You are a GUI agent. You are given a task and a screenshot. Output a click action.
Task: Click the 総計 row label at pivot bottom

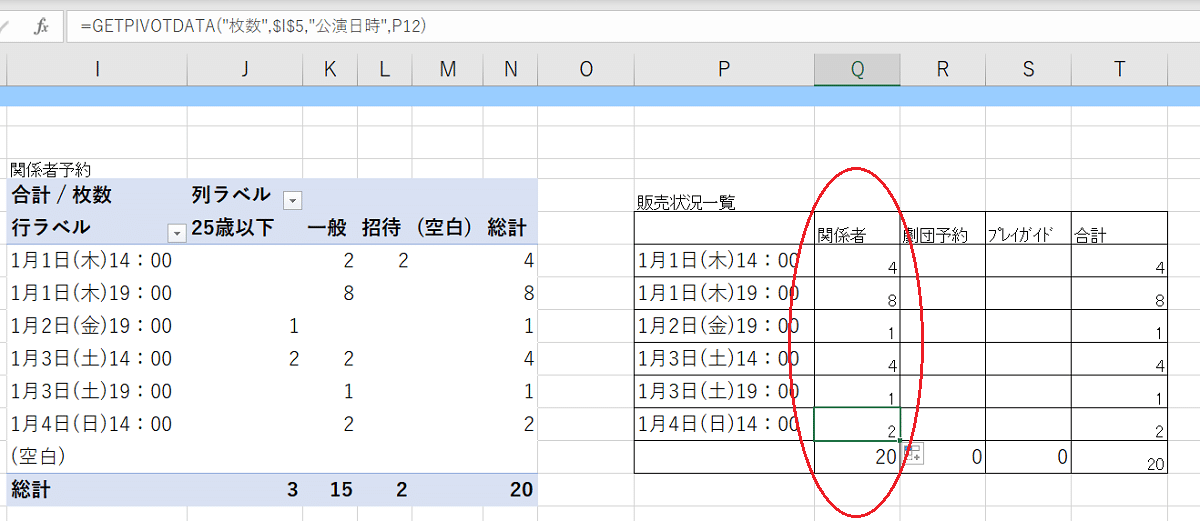pyautogui.click(x=30, y=490)
